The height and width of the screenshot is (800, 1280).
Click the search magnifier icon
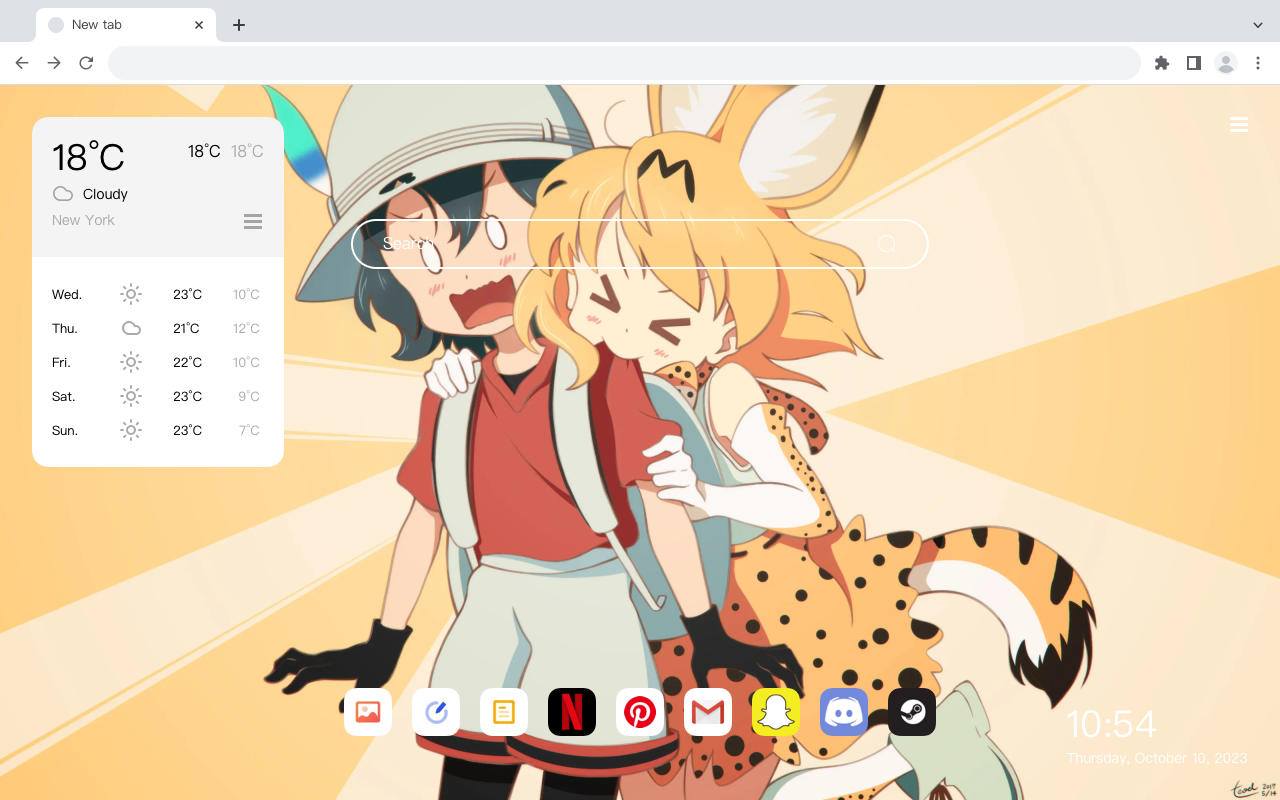887,244
